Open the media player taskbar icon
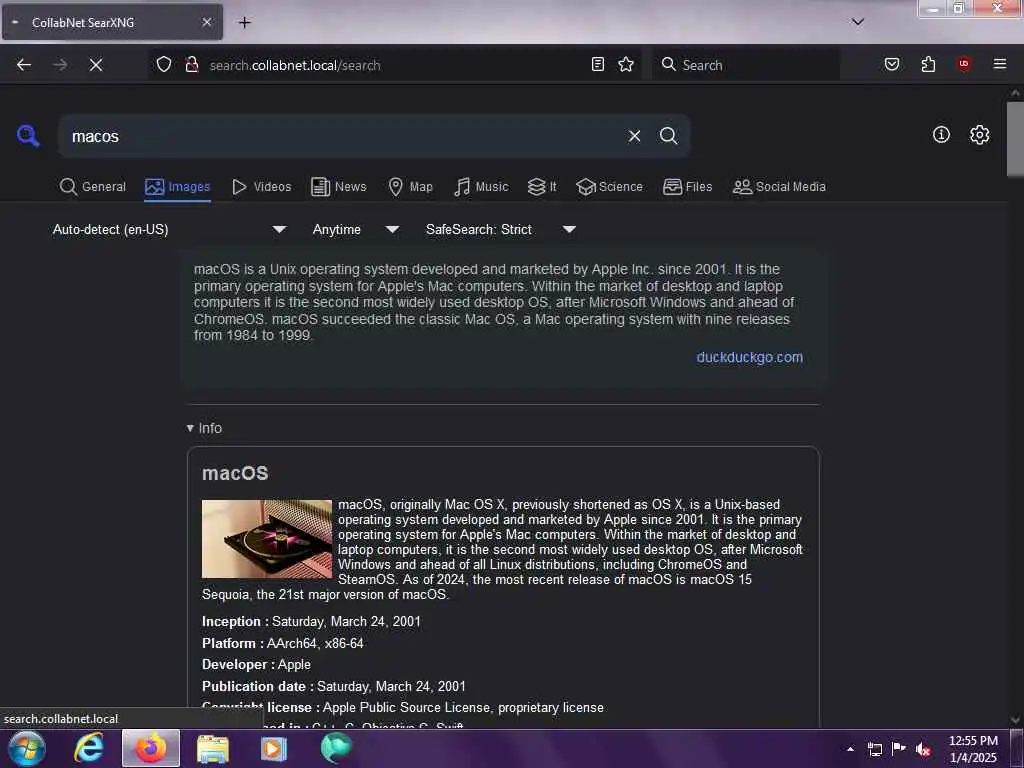Screen dimensions: 1024x768 [274, 748]
